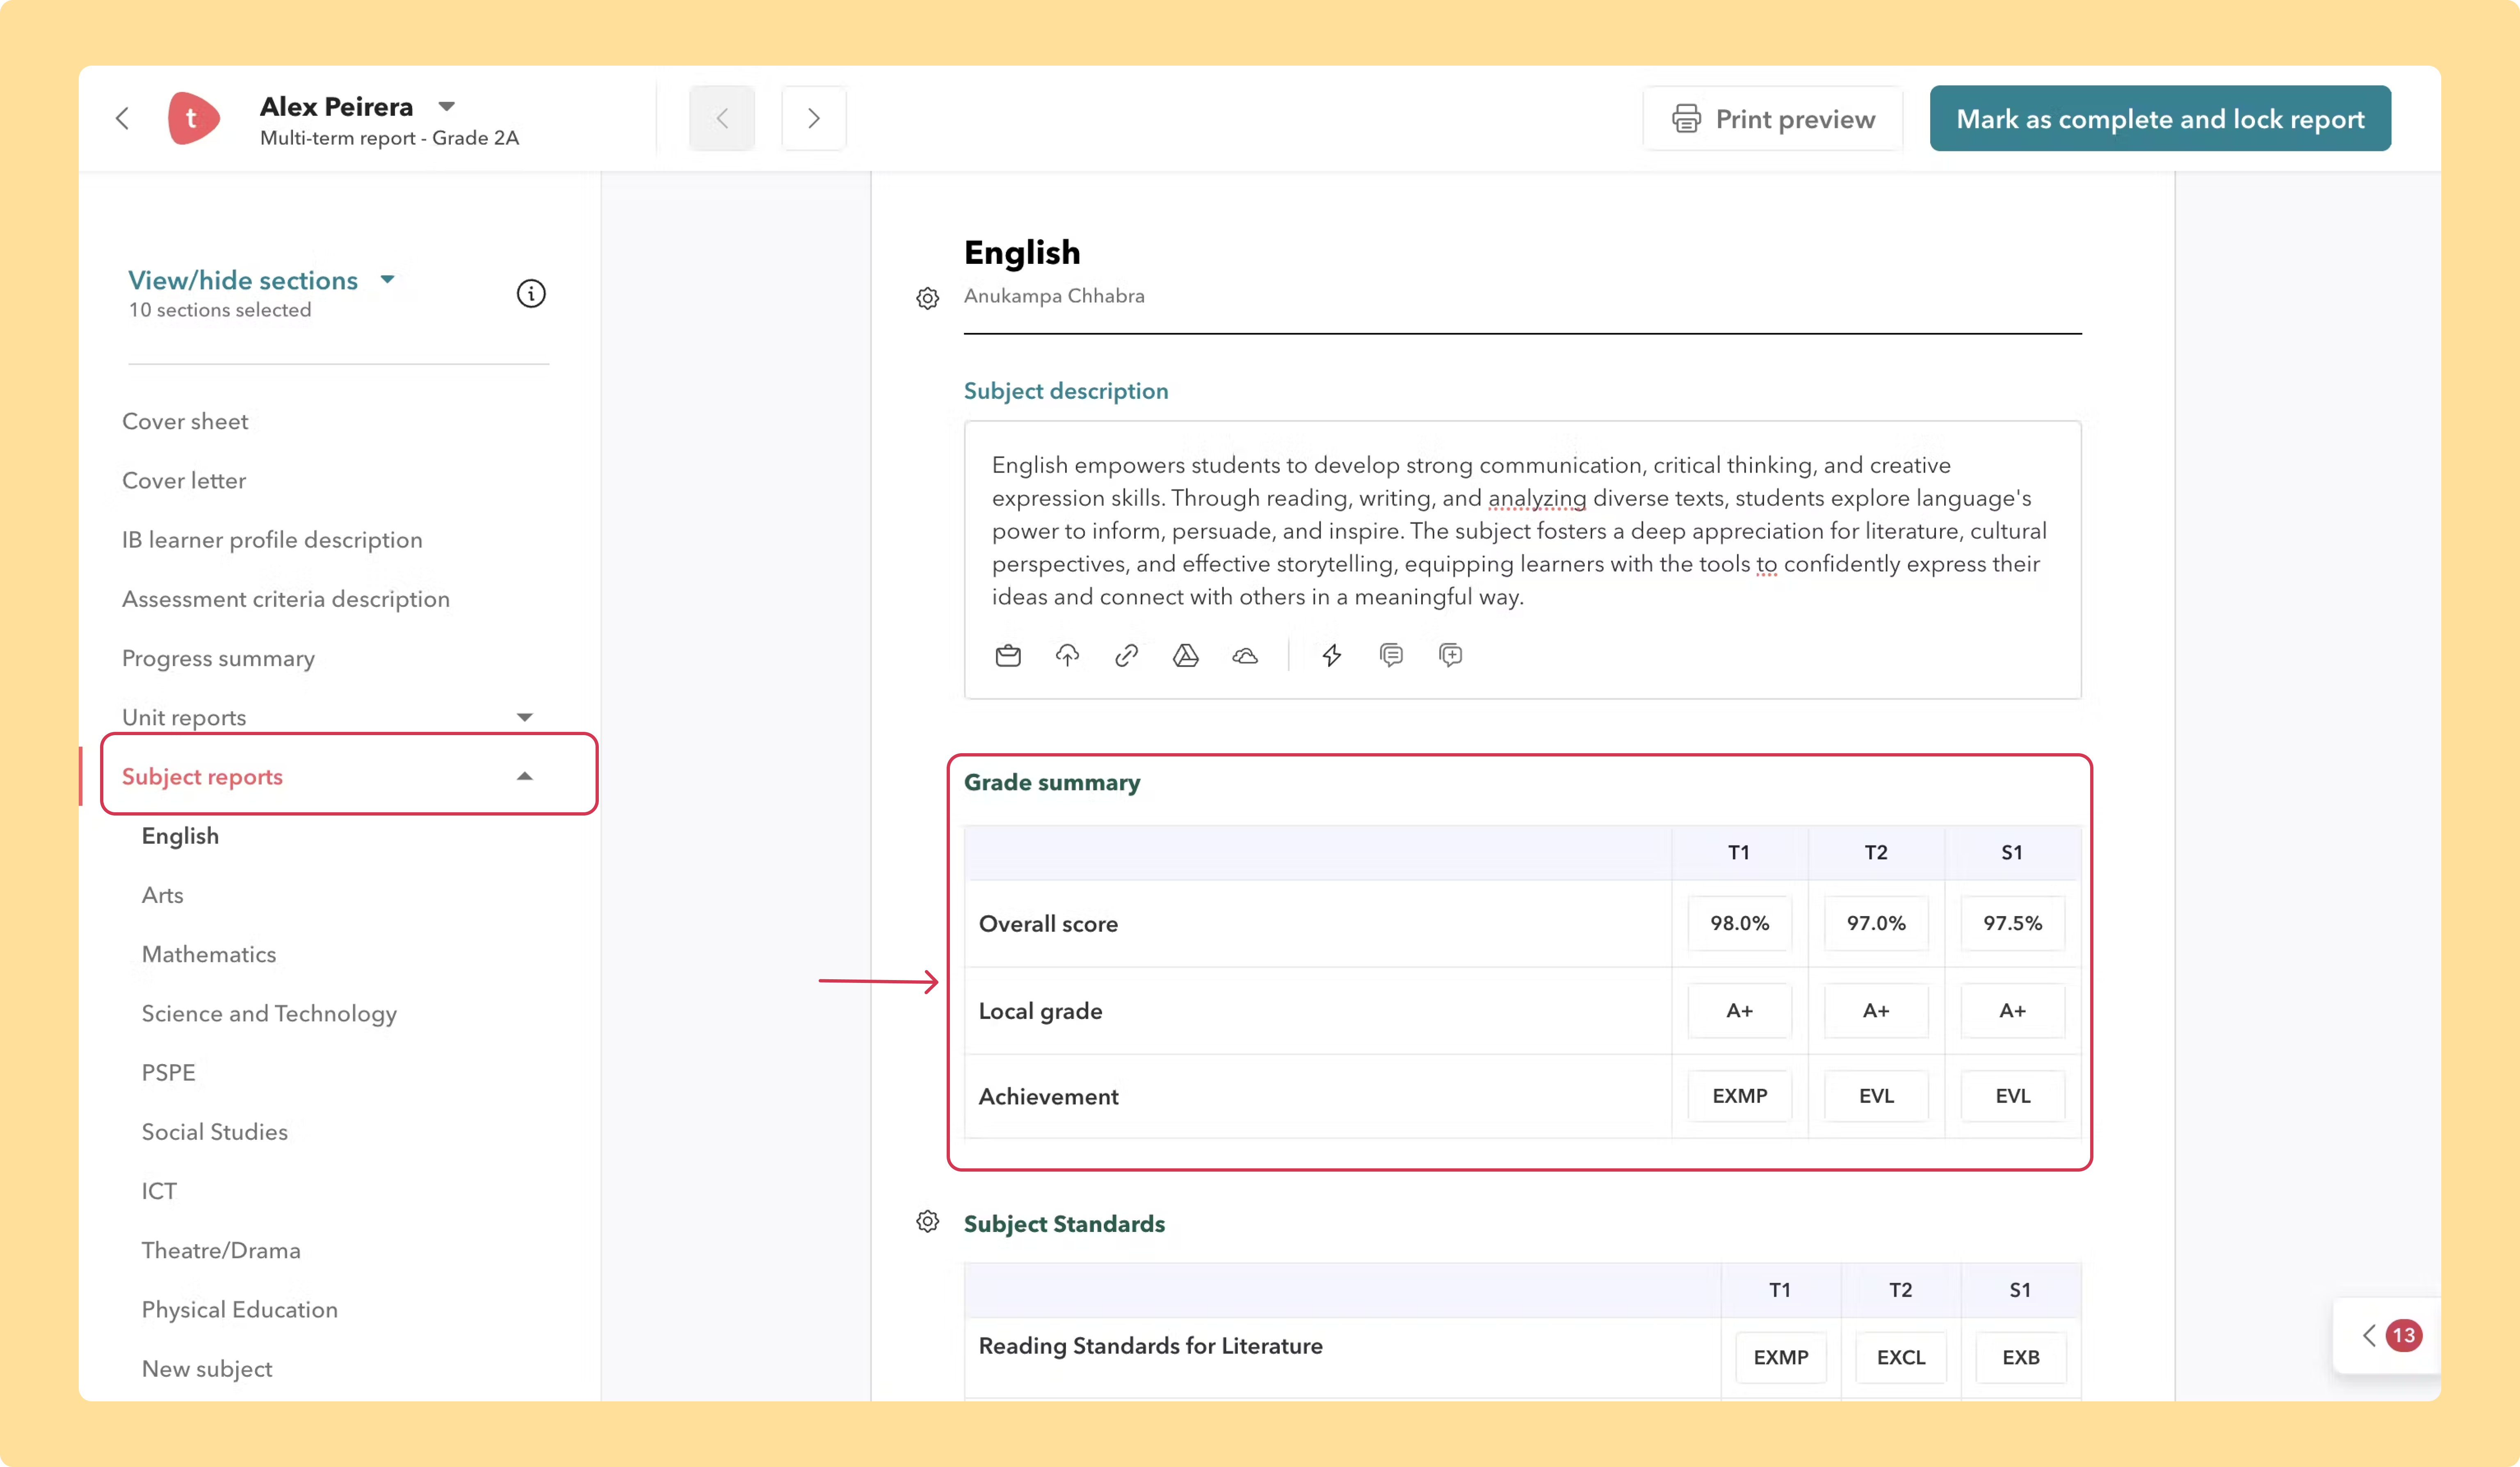Click the red Toddle logo icon
Image resolution: width=2520 pixels, height=1467 pixels.
pyautogui.click(x=193, y=118)
